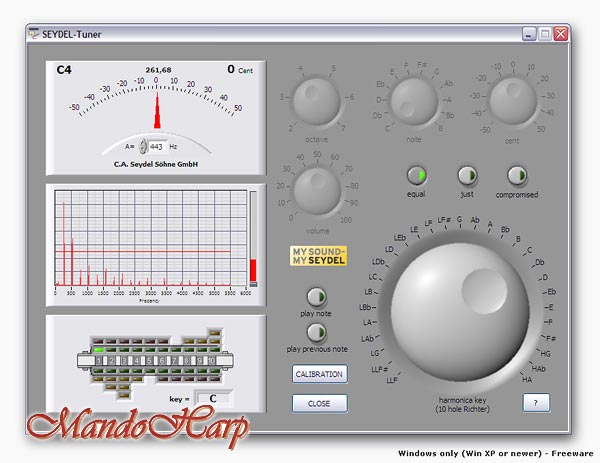Click the SEYDEL-Tuner title bar icon
This screenshot has width=600, height=463.
tap(34, 34)
